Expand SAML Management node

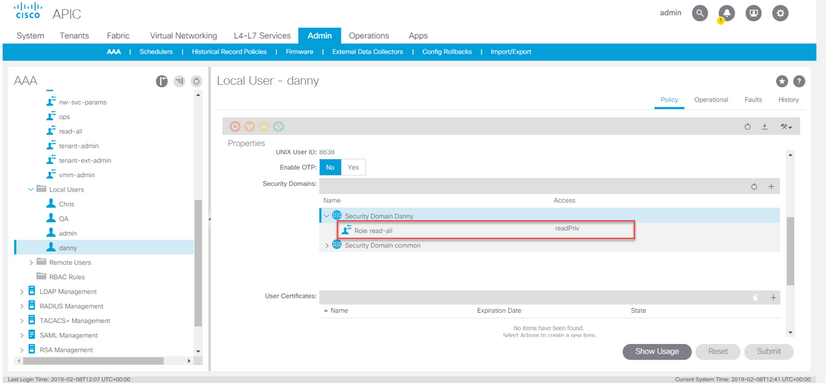point(22,335)
